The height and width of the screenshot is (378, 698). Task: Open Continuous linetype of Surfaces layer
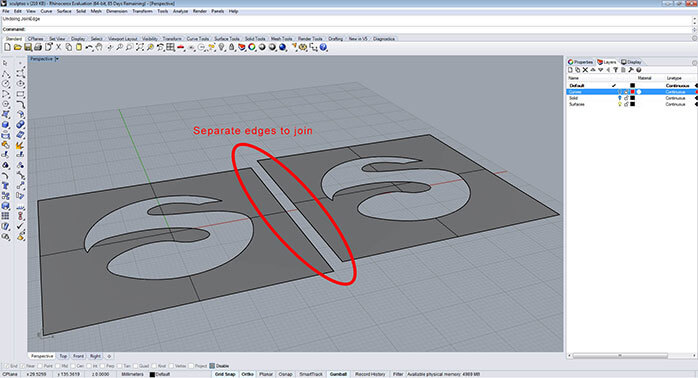point(675,104)
